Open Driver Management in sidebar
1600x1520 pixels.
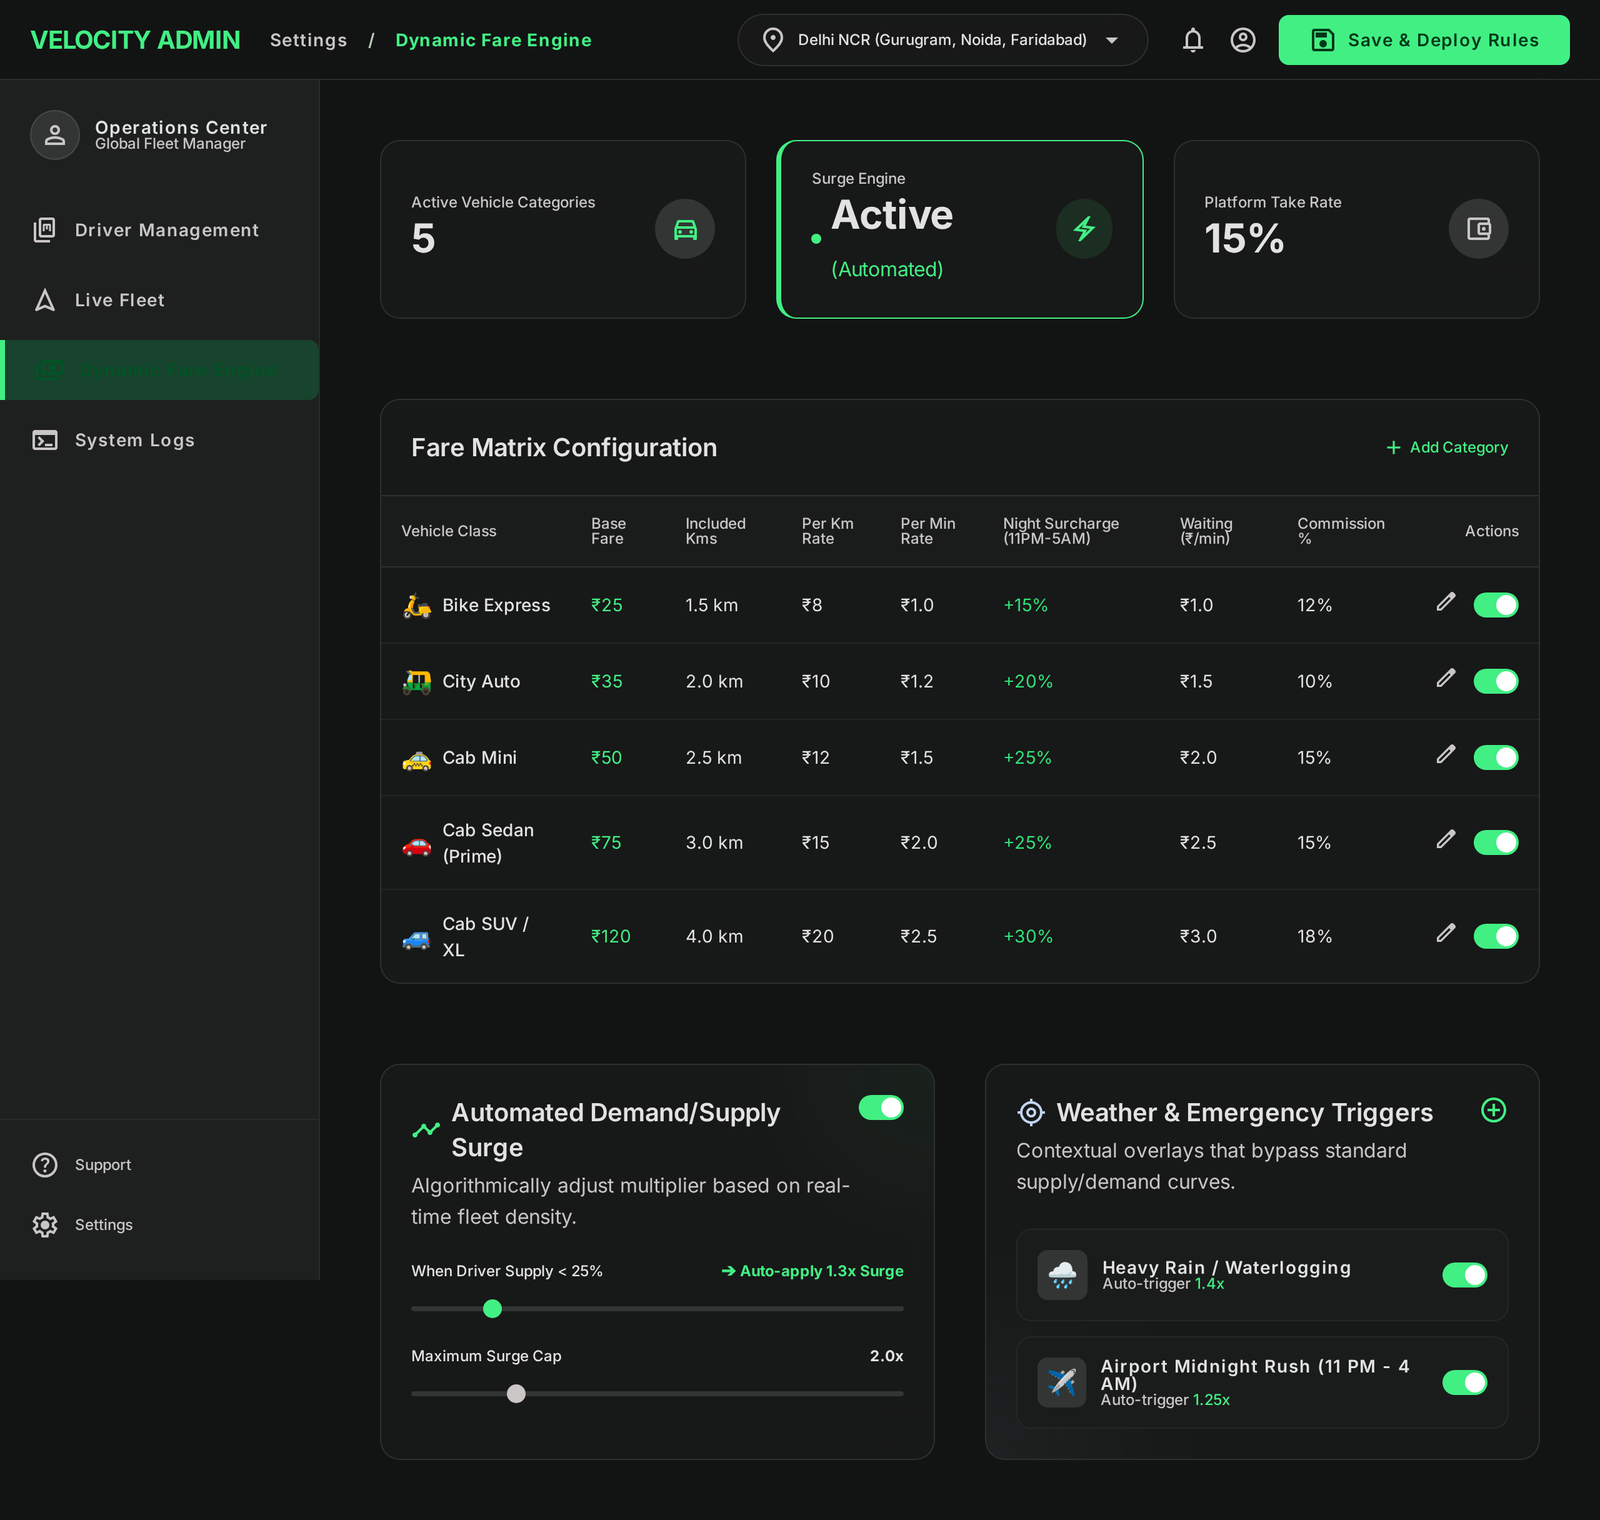pos(160,230)
